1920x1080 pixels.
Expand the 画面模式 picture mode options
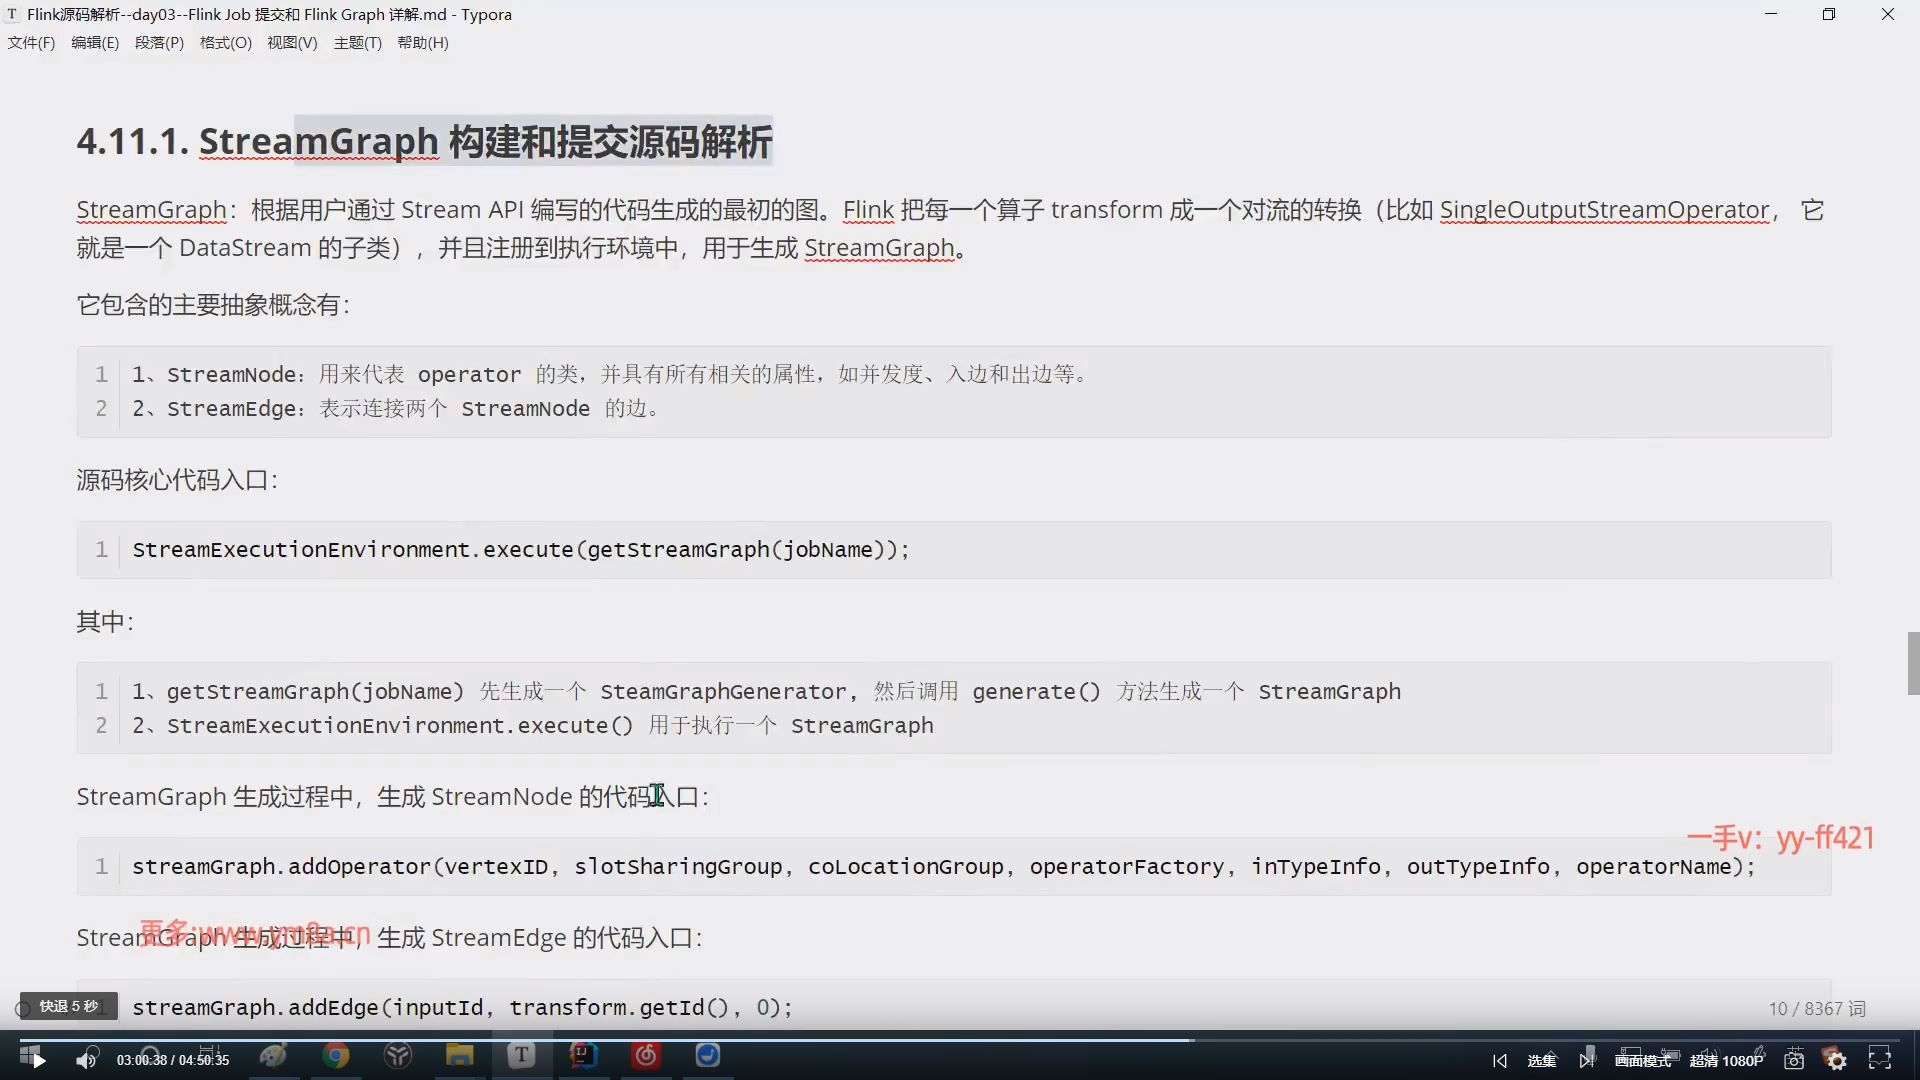click(1642, 1060)
